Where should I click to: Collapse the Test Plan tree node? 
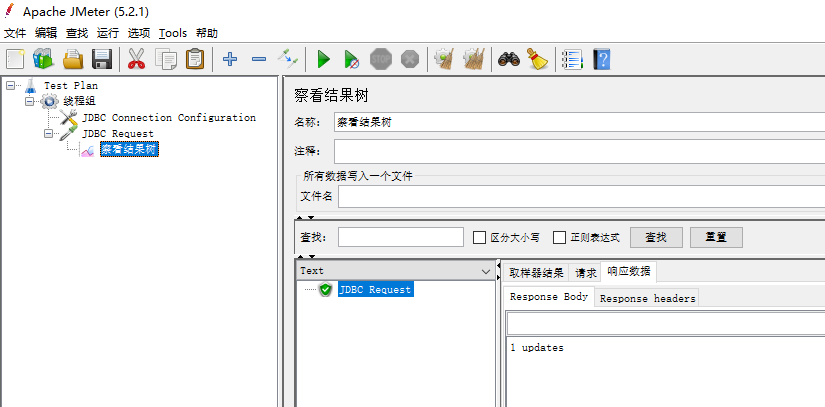tap(11, 86)
